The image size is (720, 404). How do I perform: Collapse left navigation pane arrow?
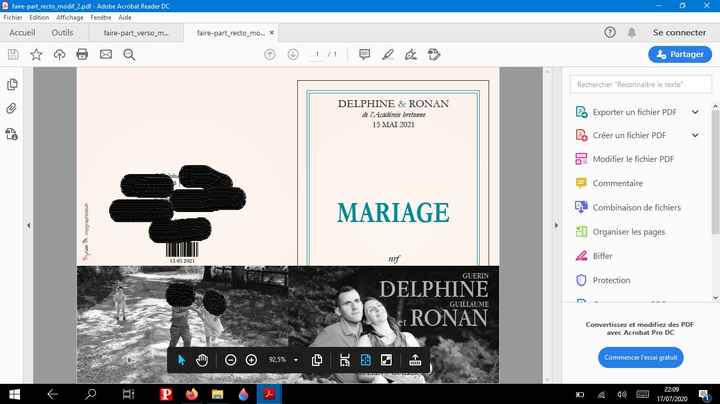point(28,225)
